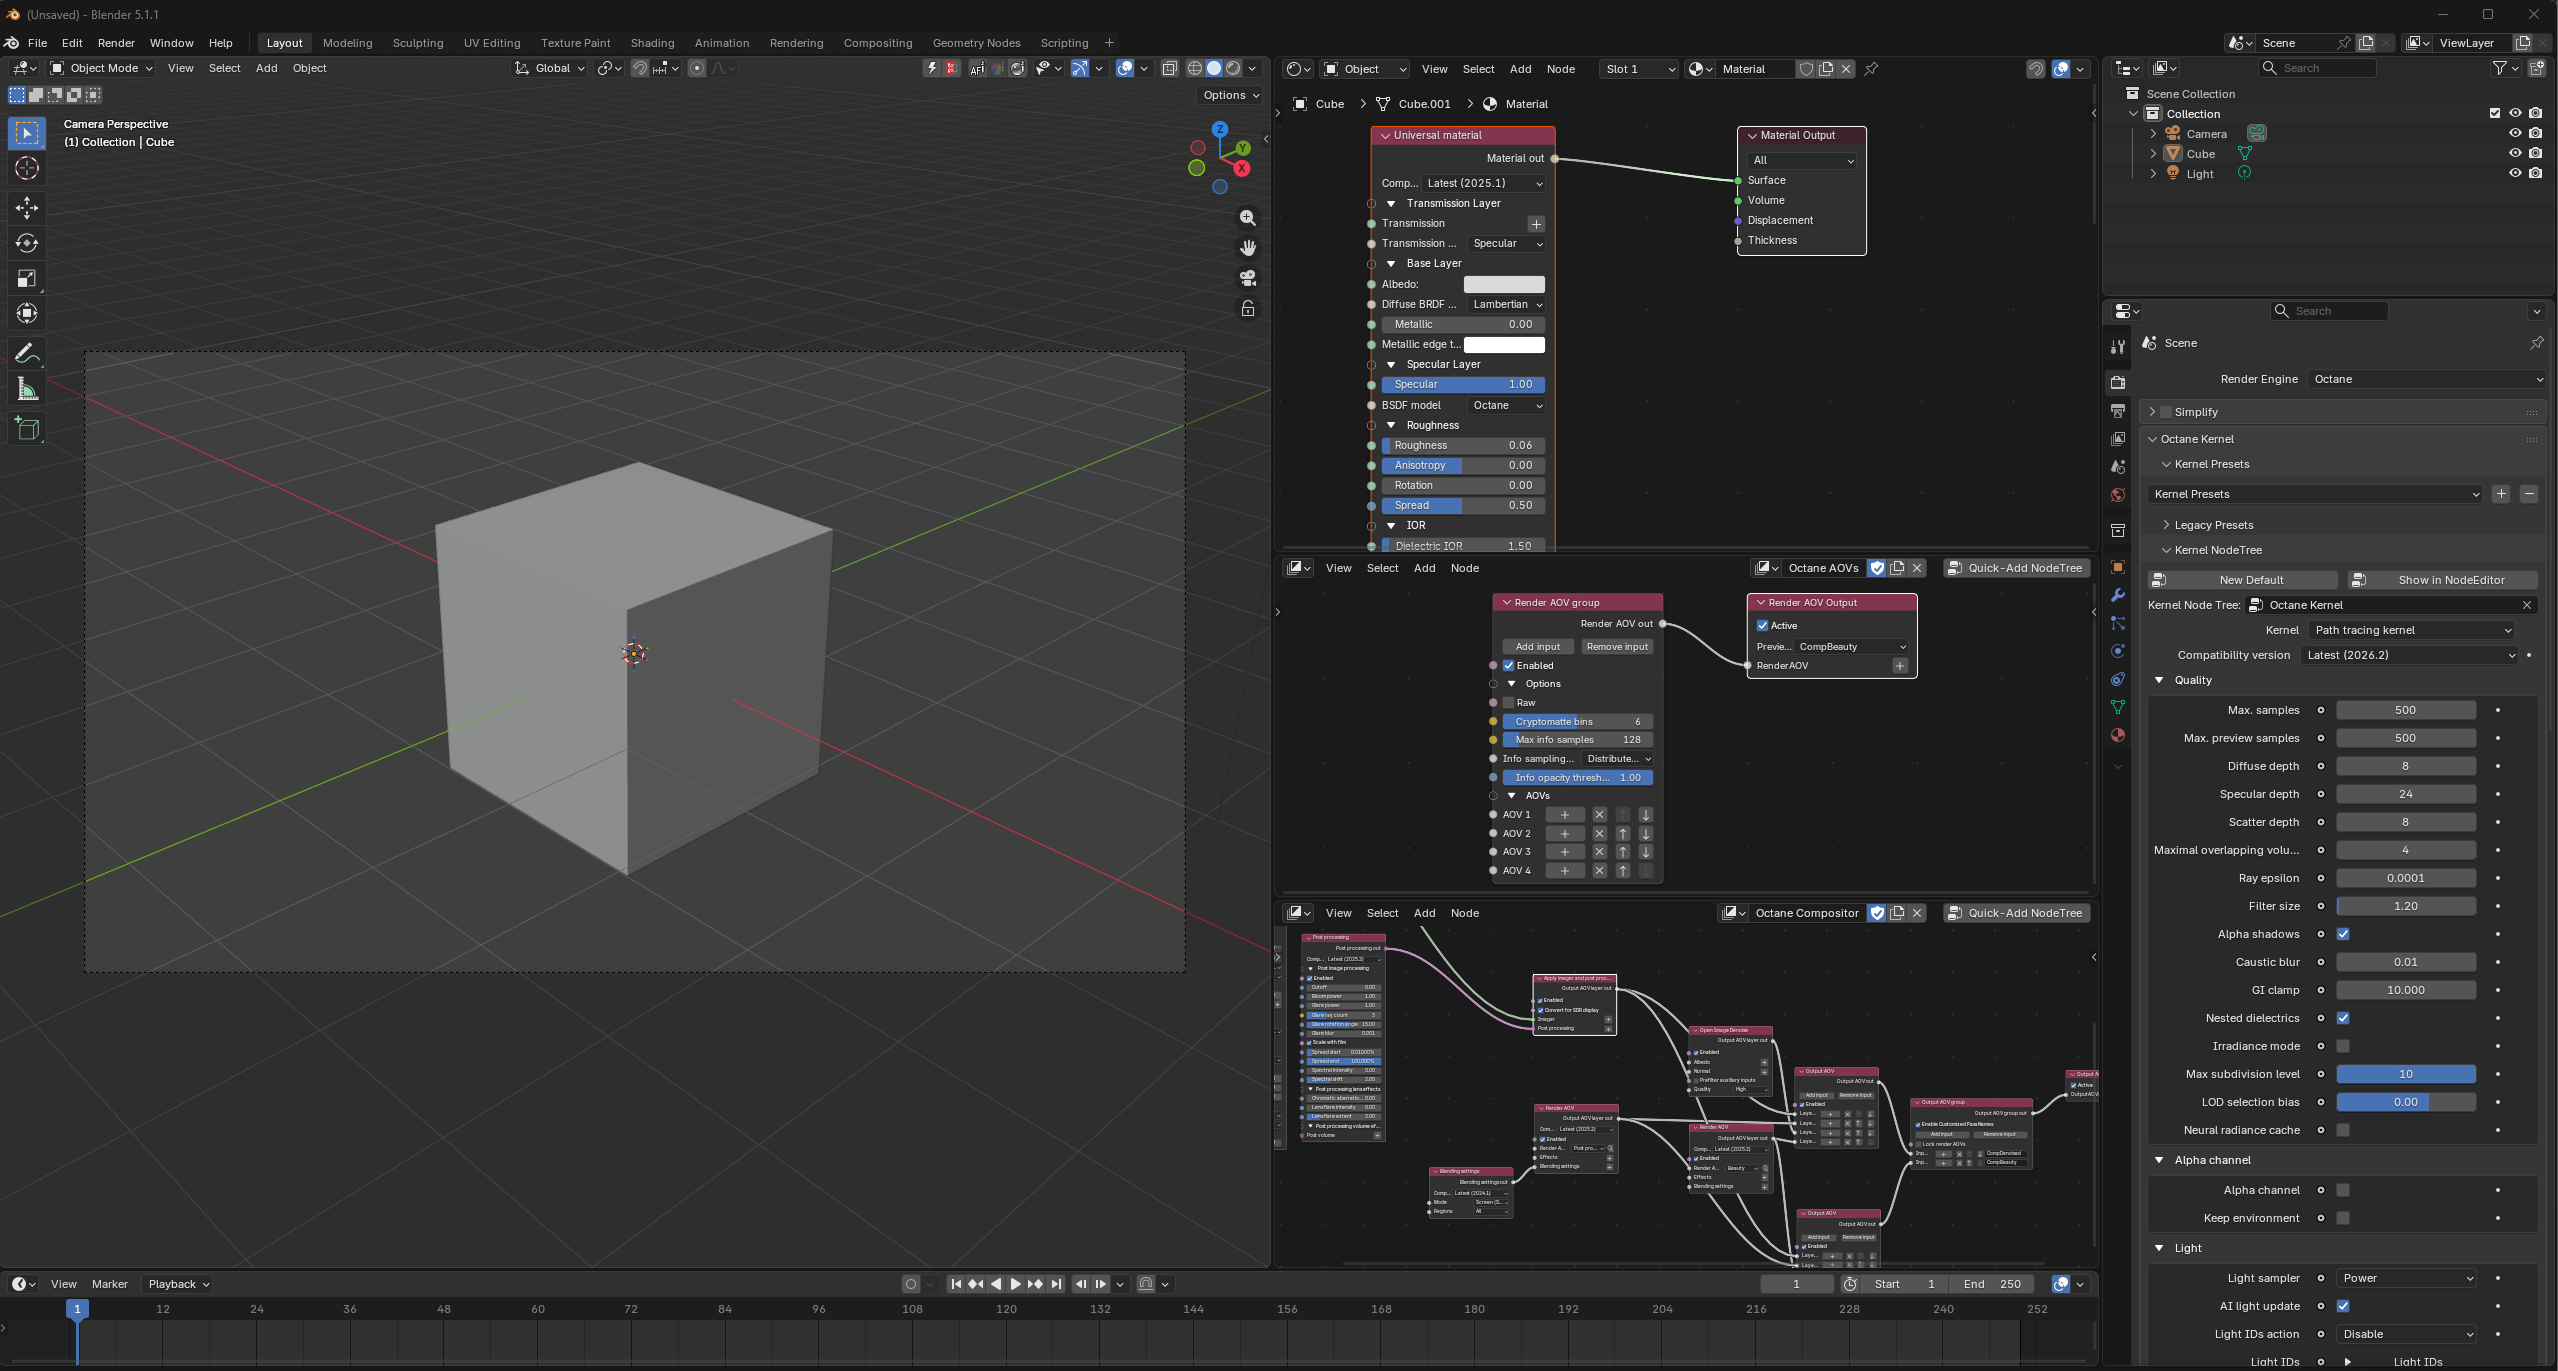This screenshot has width=2558, height=1371.
Task: Open the Material properties tab icon
Action: (x=2117, y=735)
